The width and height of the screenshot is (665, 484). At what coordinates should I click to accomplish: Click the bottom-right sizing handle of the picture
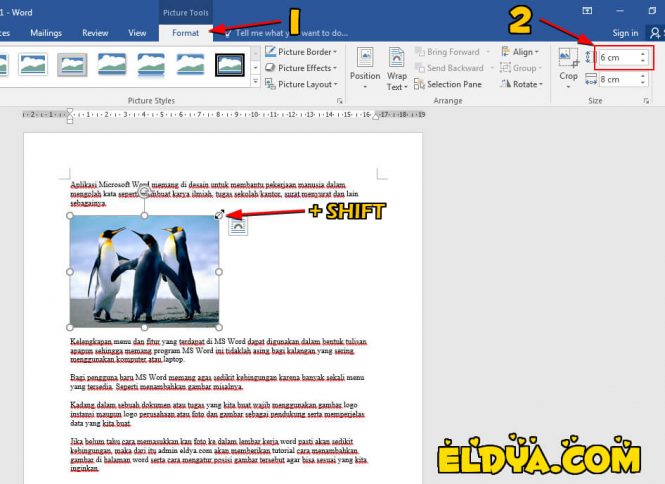tap(219, 327)
